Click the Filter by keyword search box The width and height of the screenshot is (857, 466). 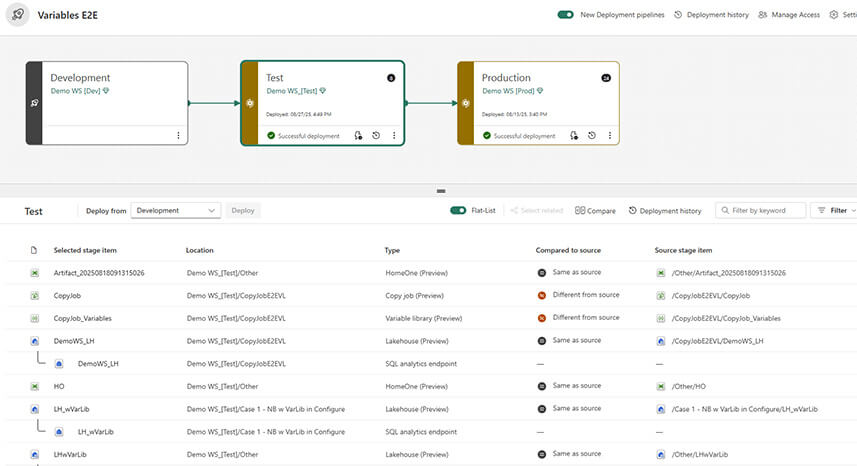point(766,211)
